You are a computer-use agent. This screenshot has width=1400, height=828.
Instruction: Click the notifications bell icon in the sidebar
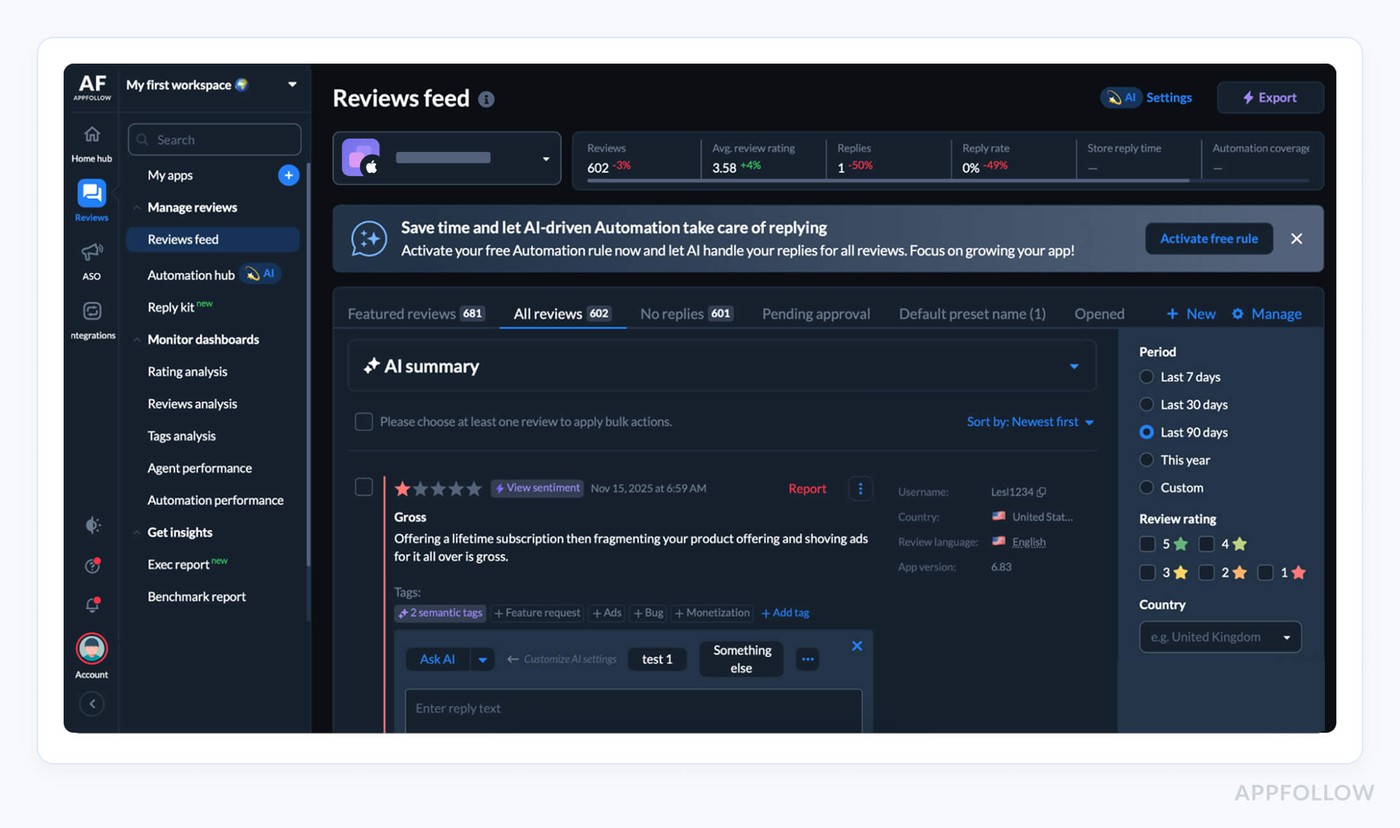pos(91,605)
